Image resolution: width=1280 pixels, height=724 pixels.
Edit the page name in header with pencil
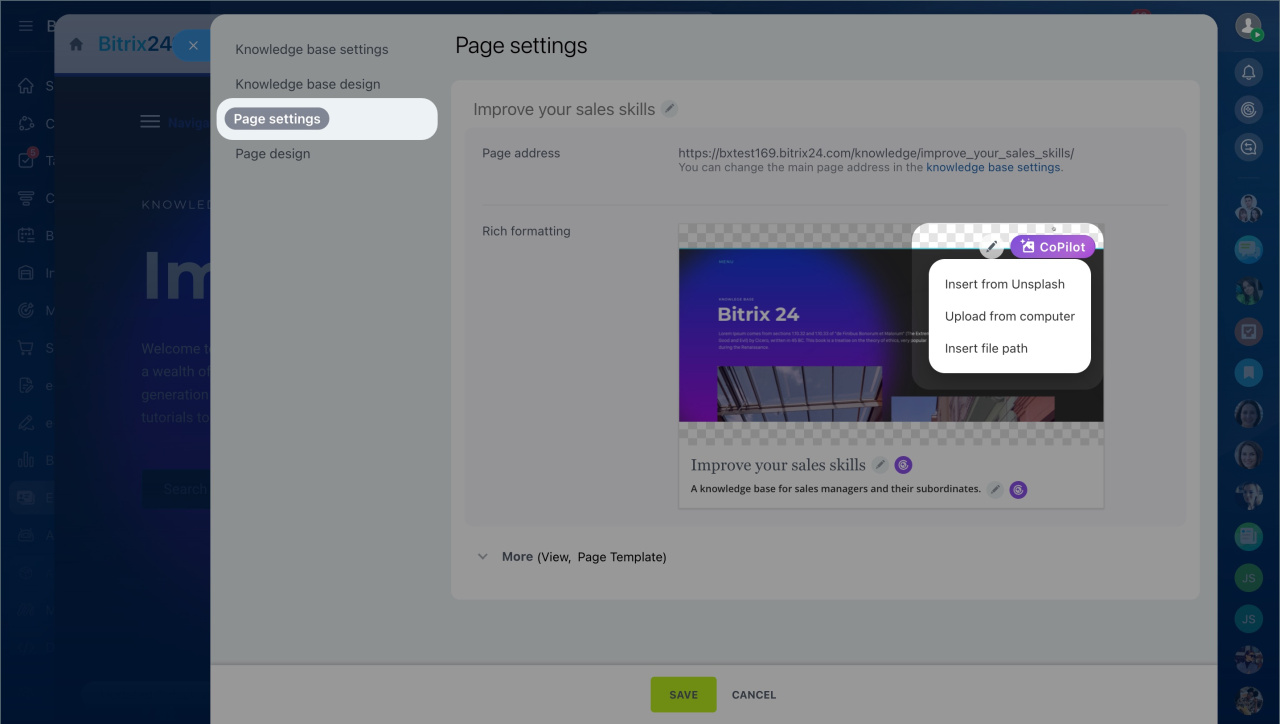(670, 109)
